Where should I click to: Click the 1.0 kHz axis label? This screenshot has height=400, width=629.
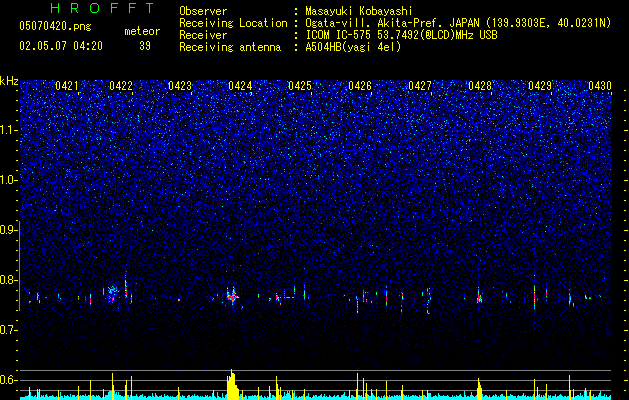pyautogui.click(x=9, y=180)
